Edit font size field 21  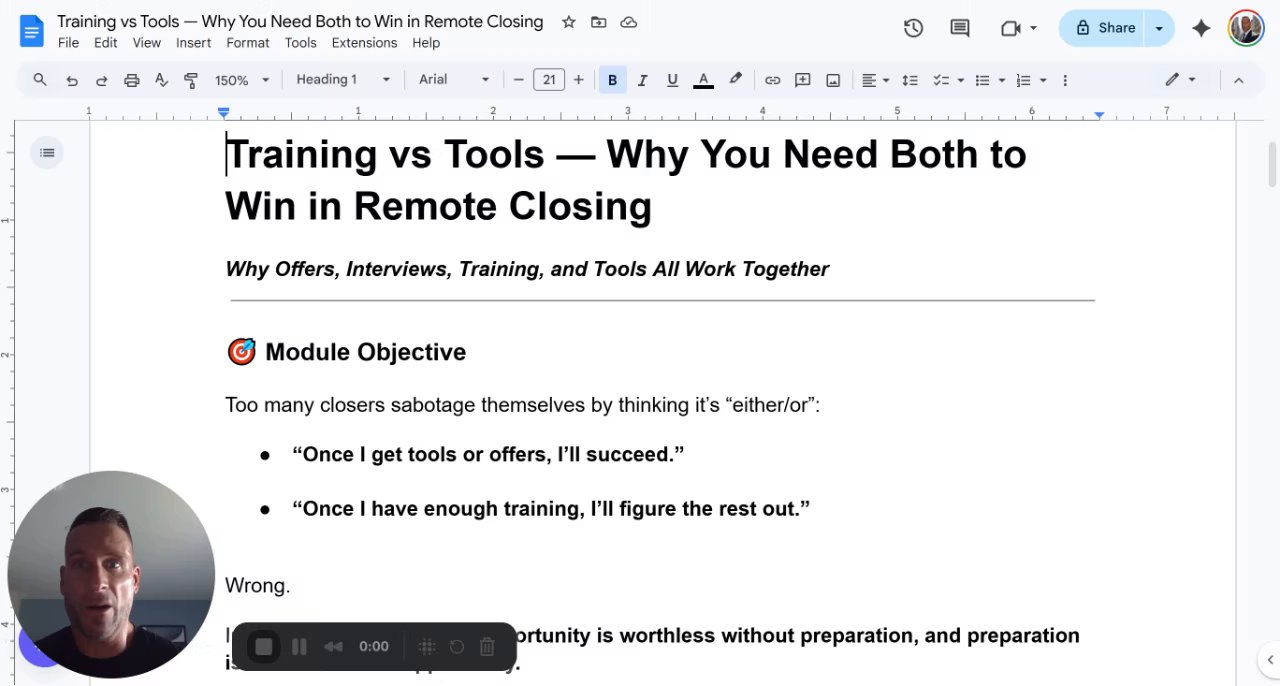tap(549, 80)
